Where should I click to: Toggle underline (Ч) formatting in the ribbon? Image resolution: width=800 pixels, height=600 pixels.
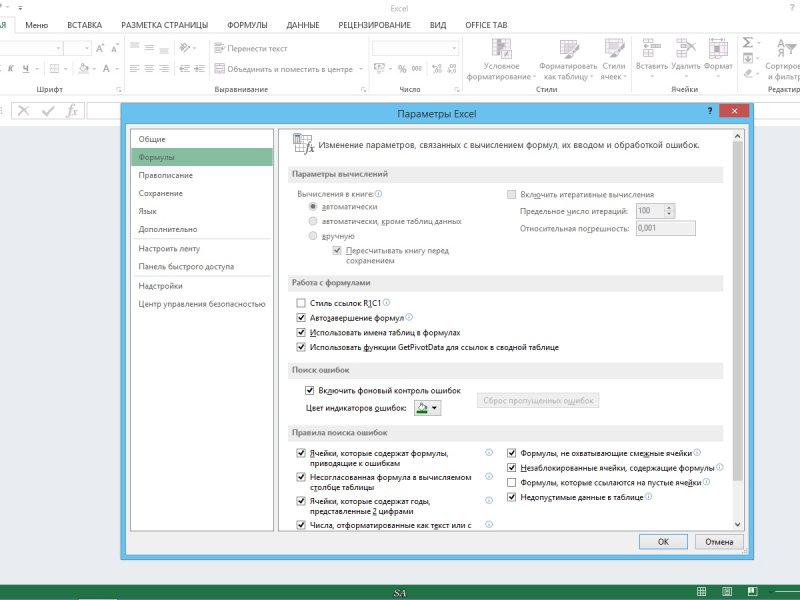point(26,68)
